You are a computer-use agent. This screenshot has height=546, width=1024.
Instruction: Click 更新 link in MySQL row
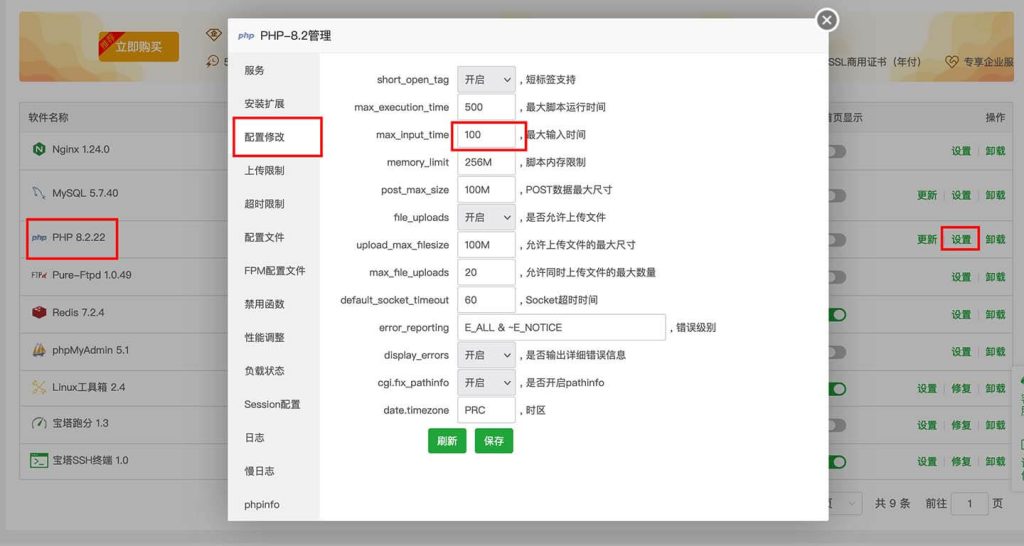coord(927,195)
